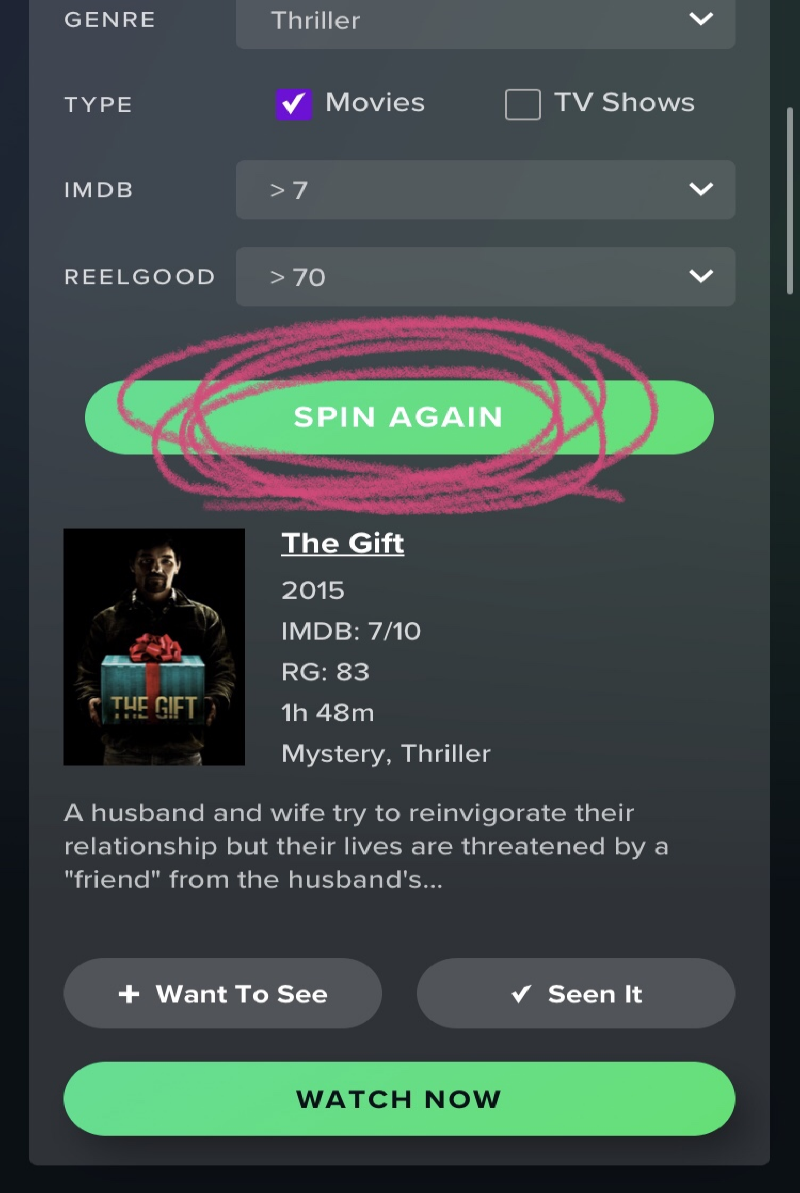This screenshot has height=1193, width=800.
Task: Click the truncated movie description text
Action: coord(366,846)
